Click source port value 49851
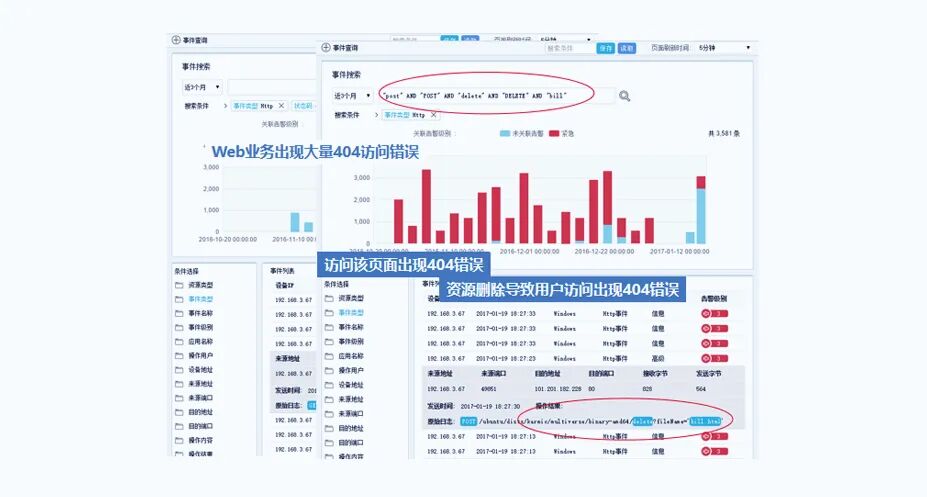 click(x=488, y=389)
